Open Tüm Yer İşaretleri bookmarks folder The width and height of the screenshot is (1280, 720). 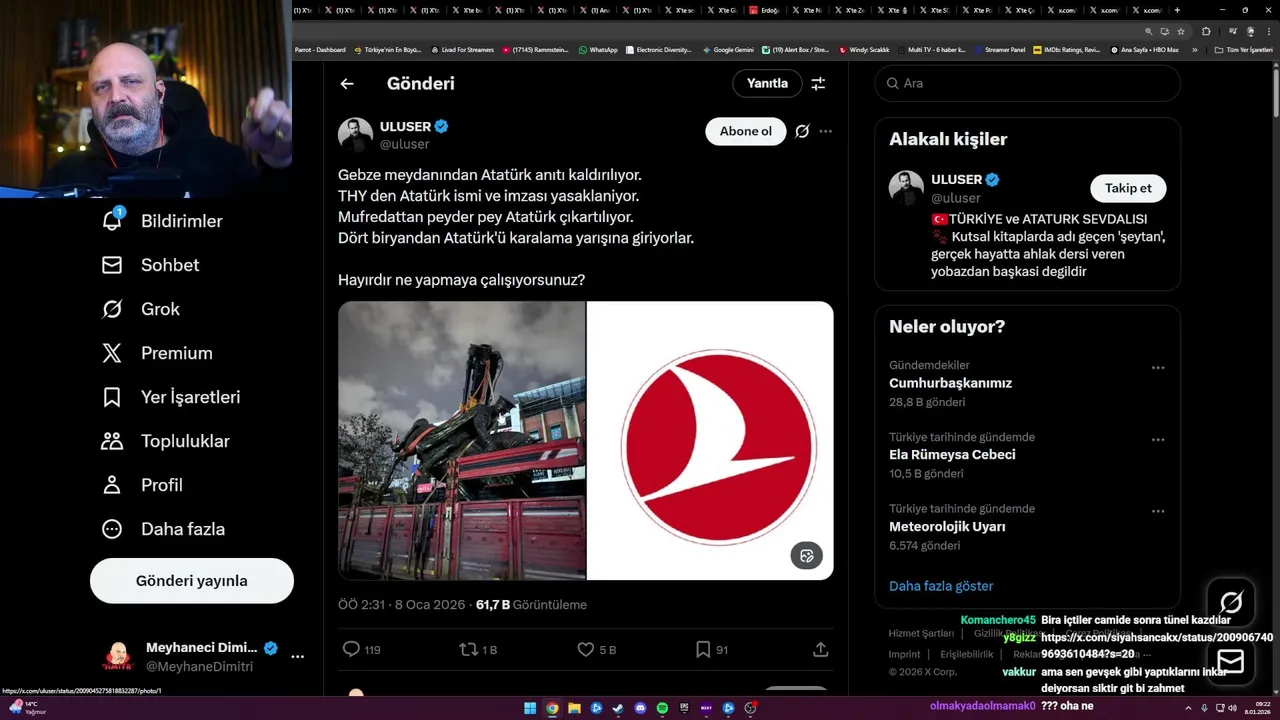point(1243,50)
